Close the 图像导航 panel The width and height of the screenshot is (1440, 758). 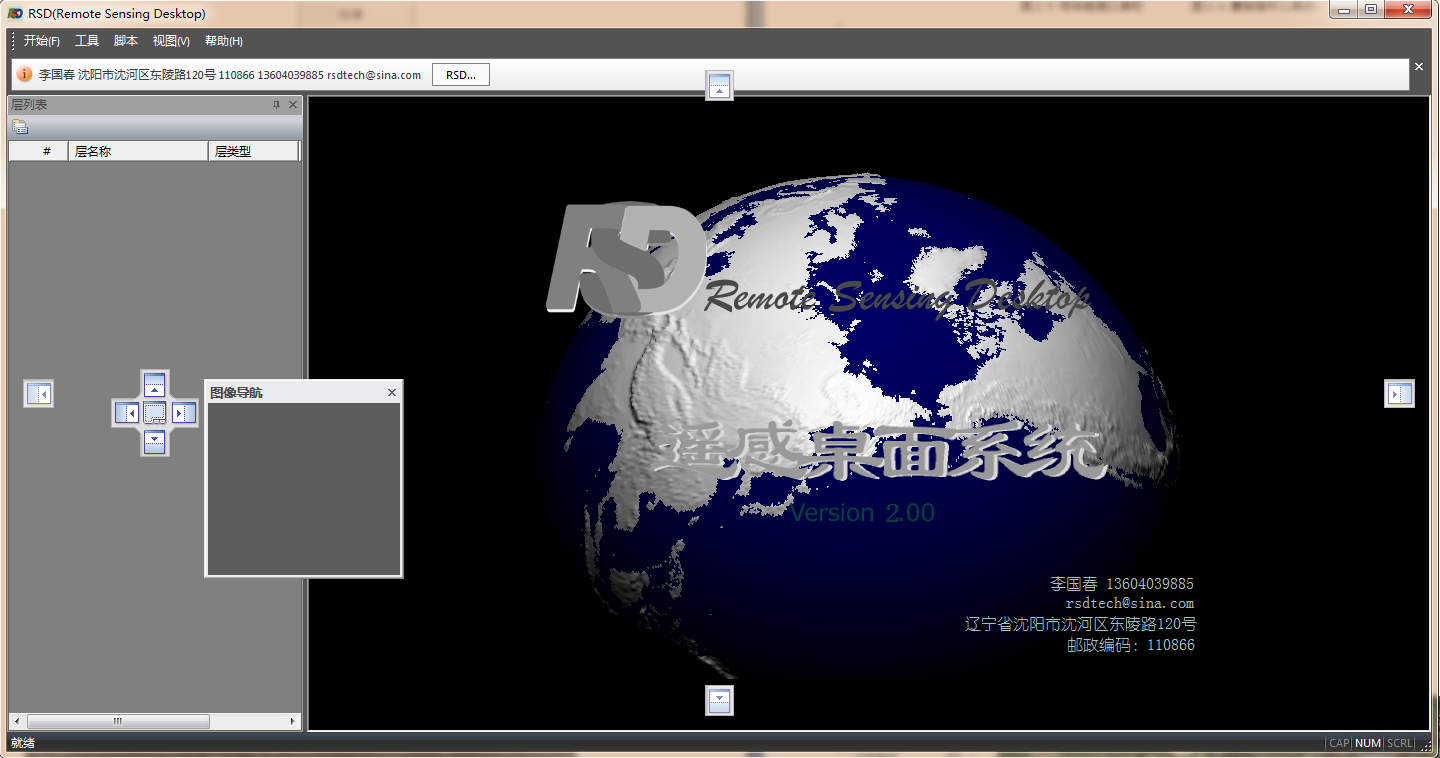click(x=391, y=392)
